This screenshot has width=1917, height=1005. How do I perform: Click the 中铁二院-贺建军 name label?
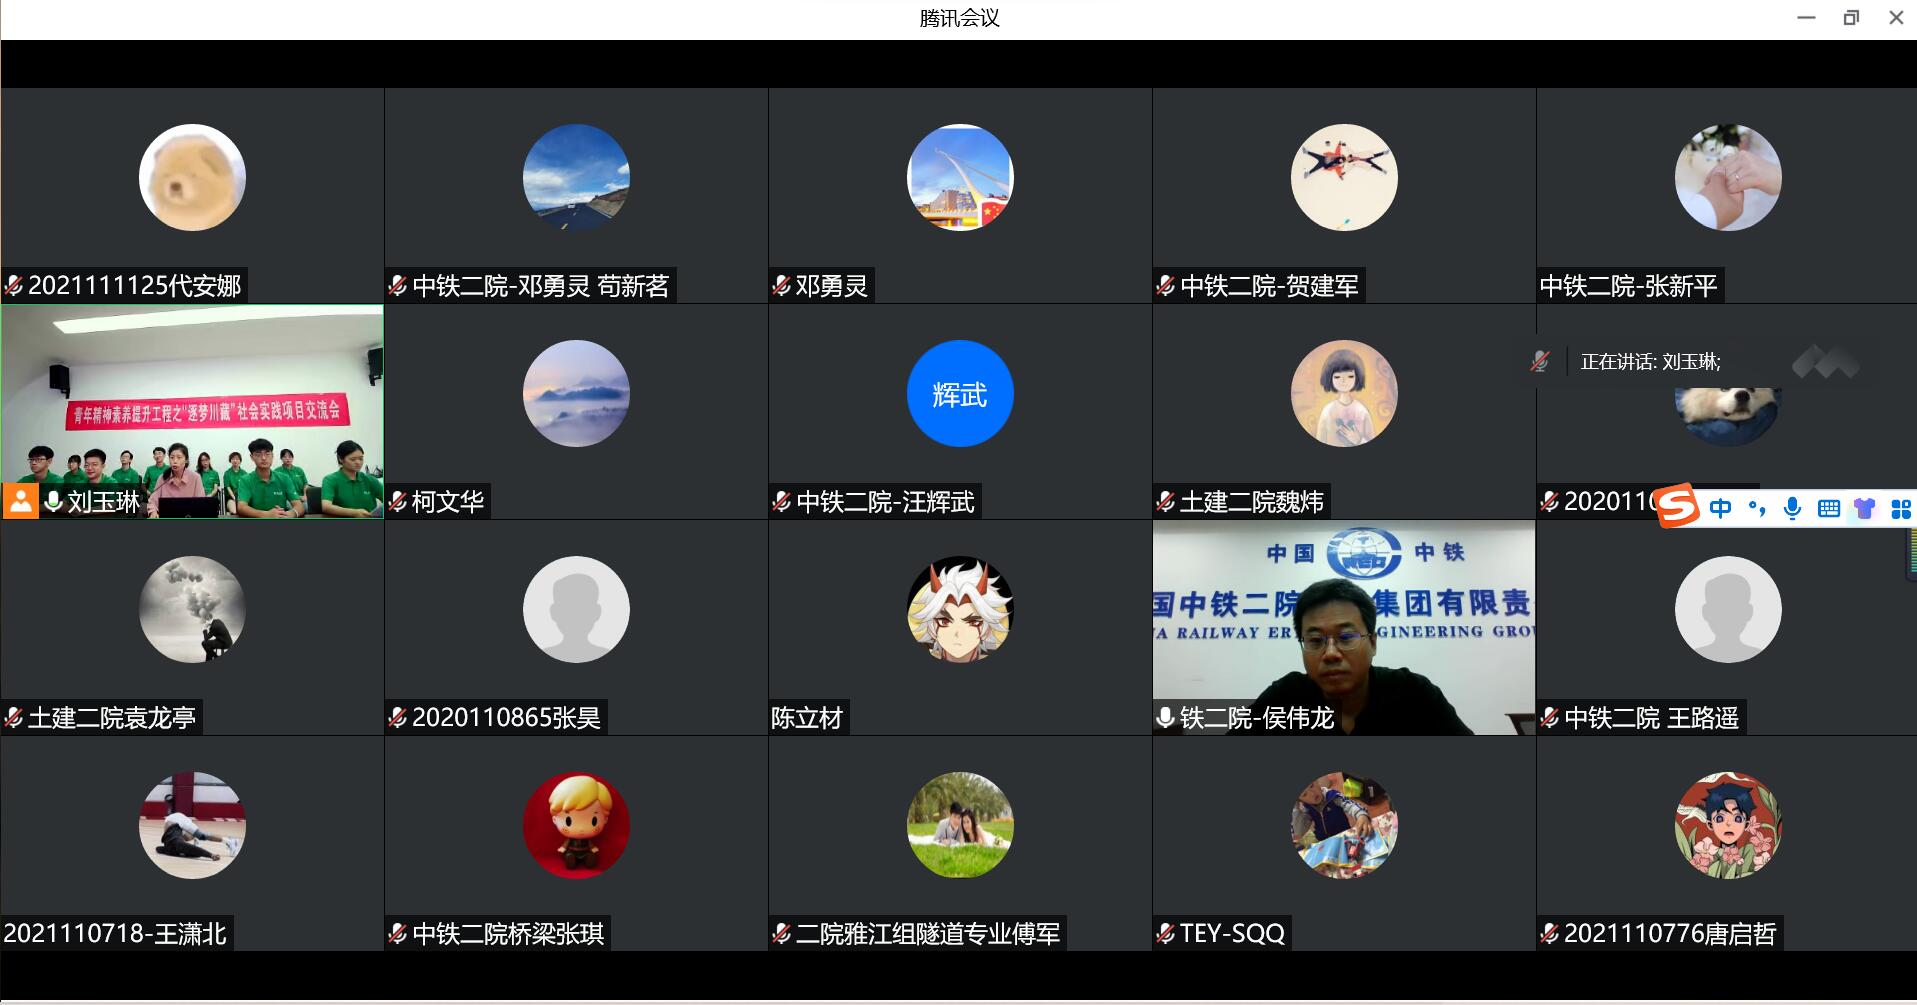[x=1268, y=286]
